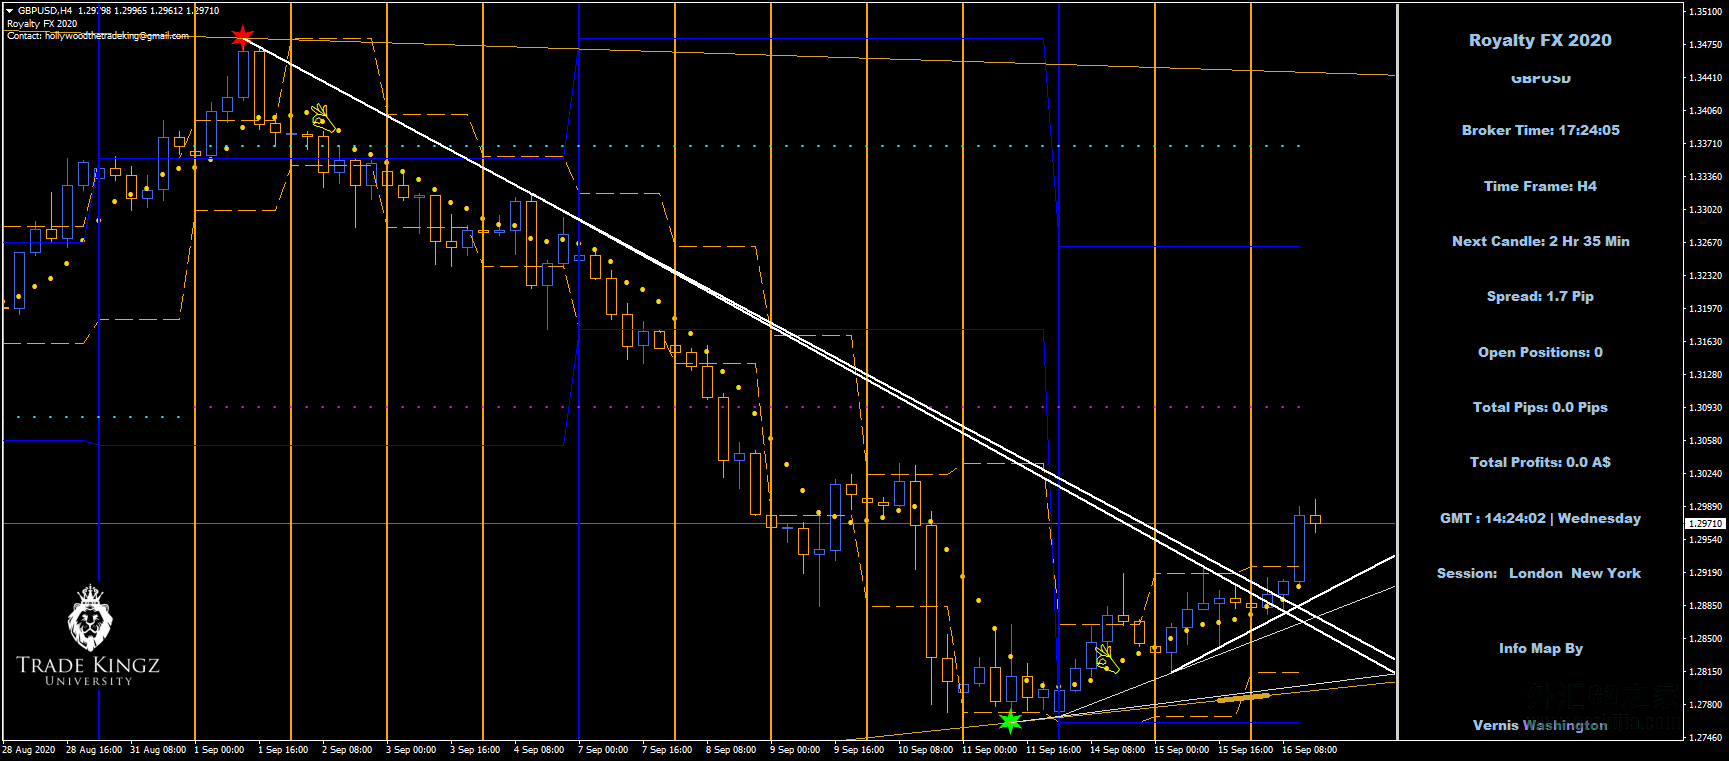
Task: Click the 28 Aug 2020 date on the time axis
Action: (29, 750)
